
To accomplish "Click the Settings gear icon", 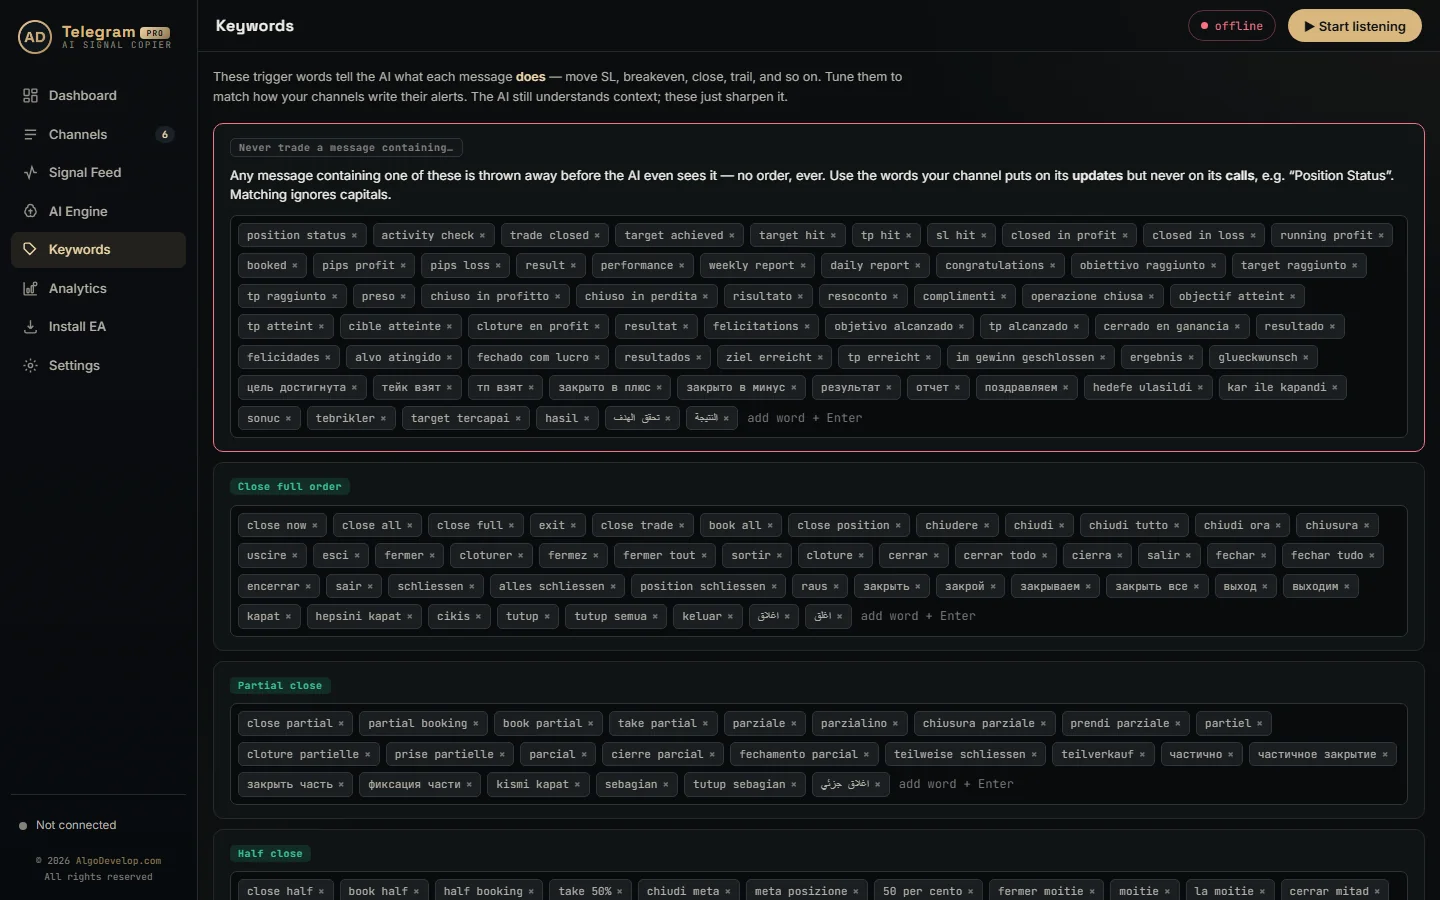I will [30, 365].
